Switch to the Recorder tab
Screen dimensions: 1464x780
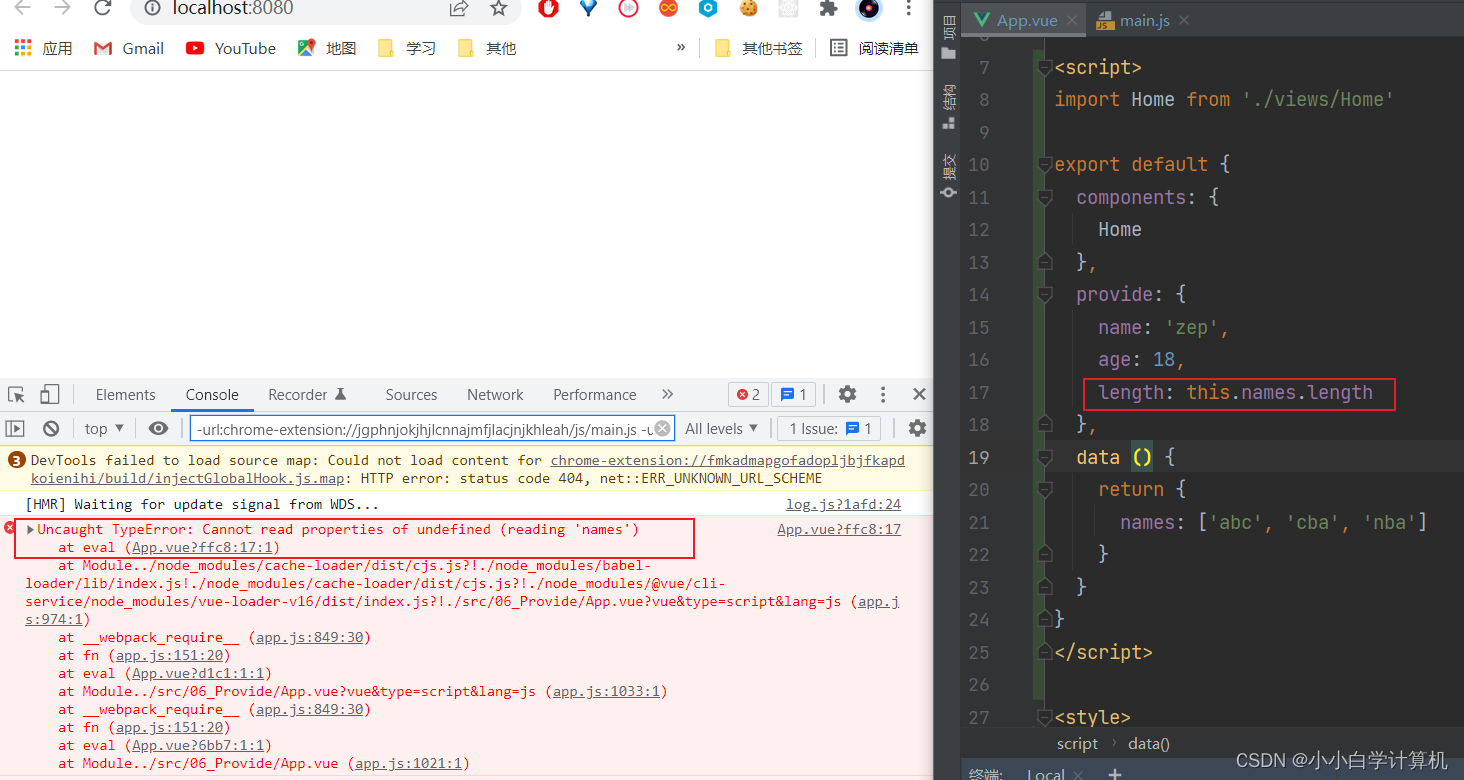pyautogui.click(x=307, y=395)
